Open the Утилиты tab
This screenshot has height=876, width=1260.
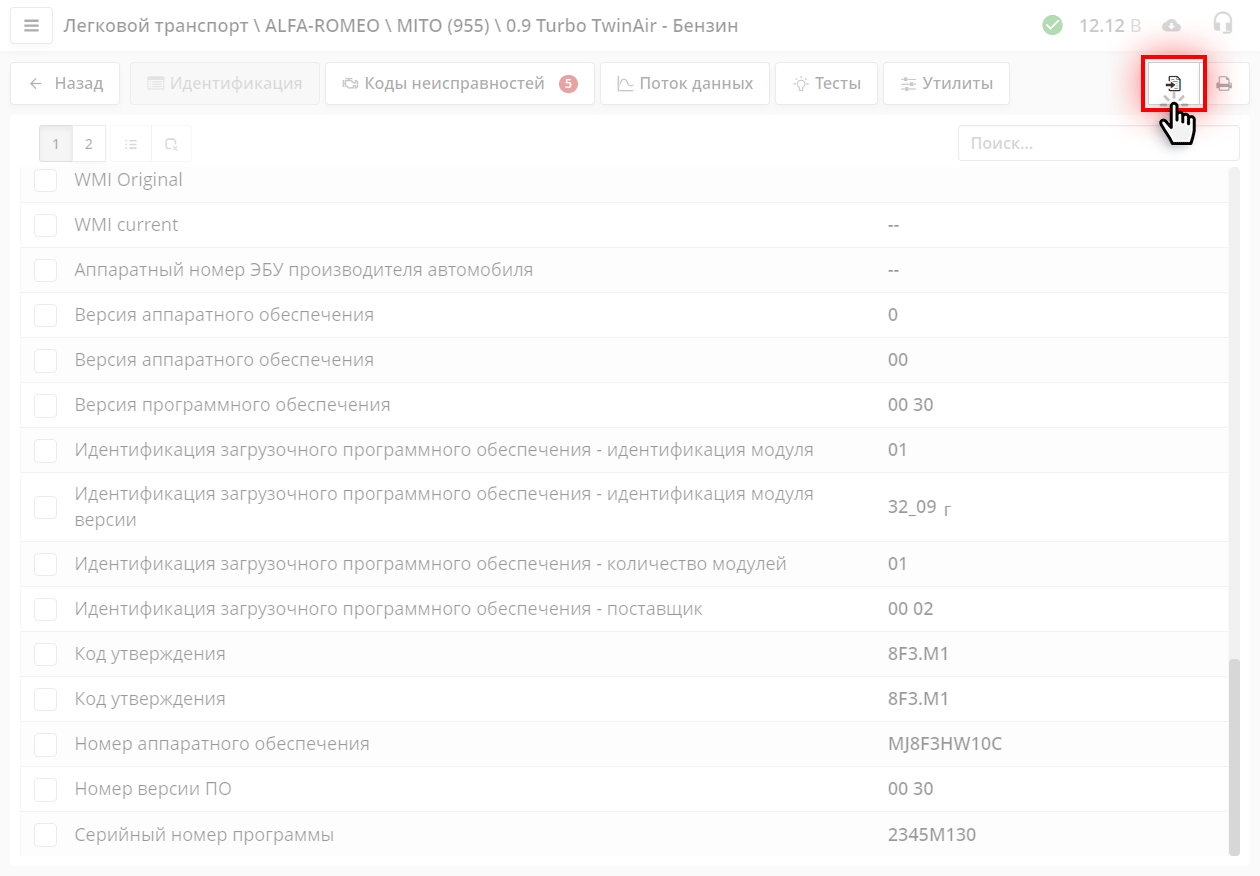946,83
